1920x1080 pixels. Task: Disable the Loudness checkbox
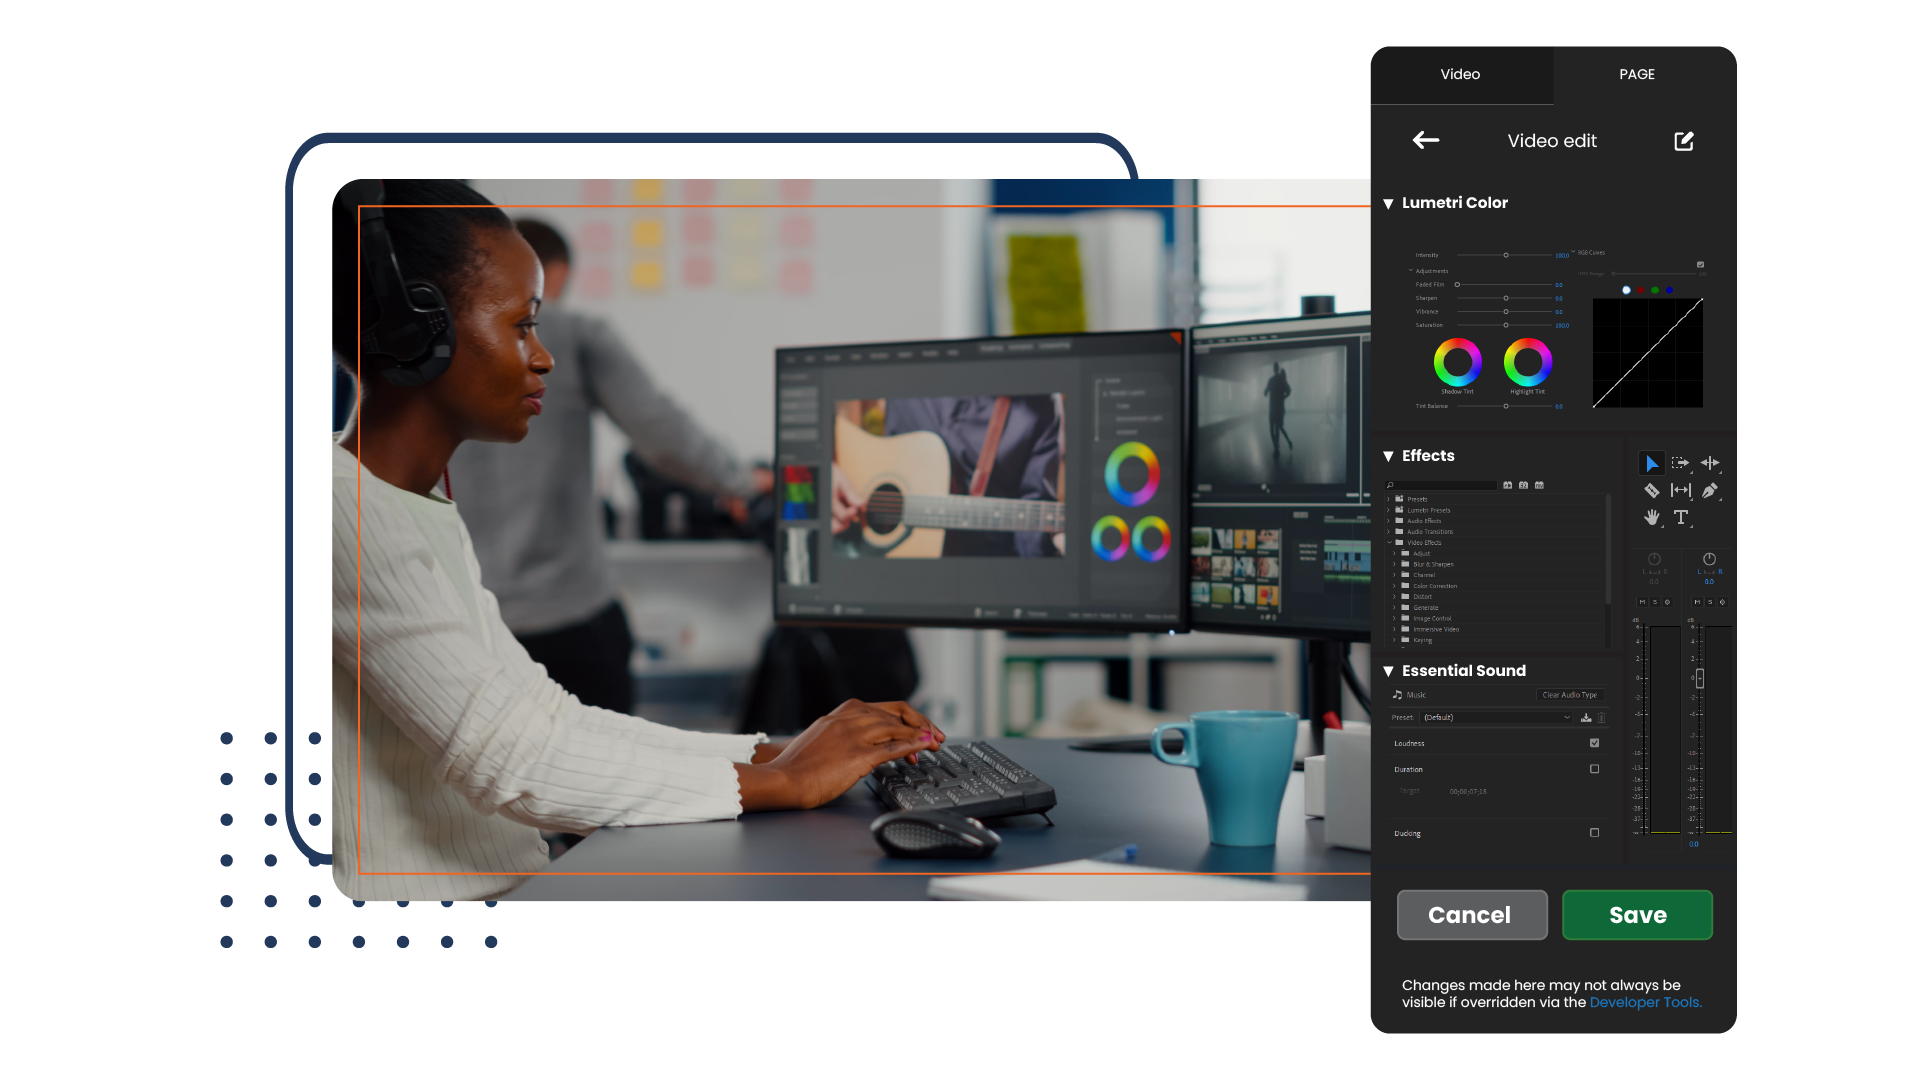tap(1594, 743)
